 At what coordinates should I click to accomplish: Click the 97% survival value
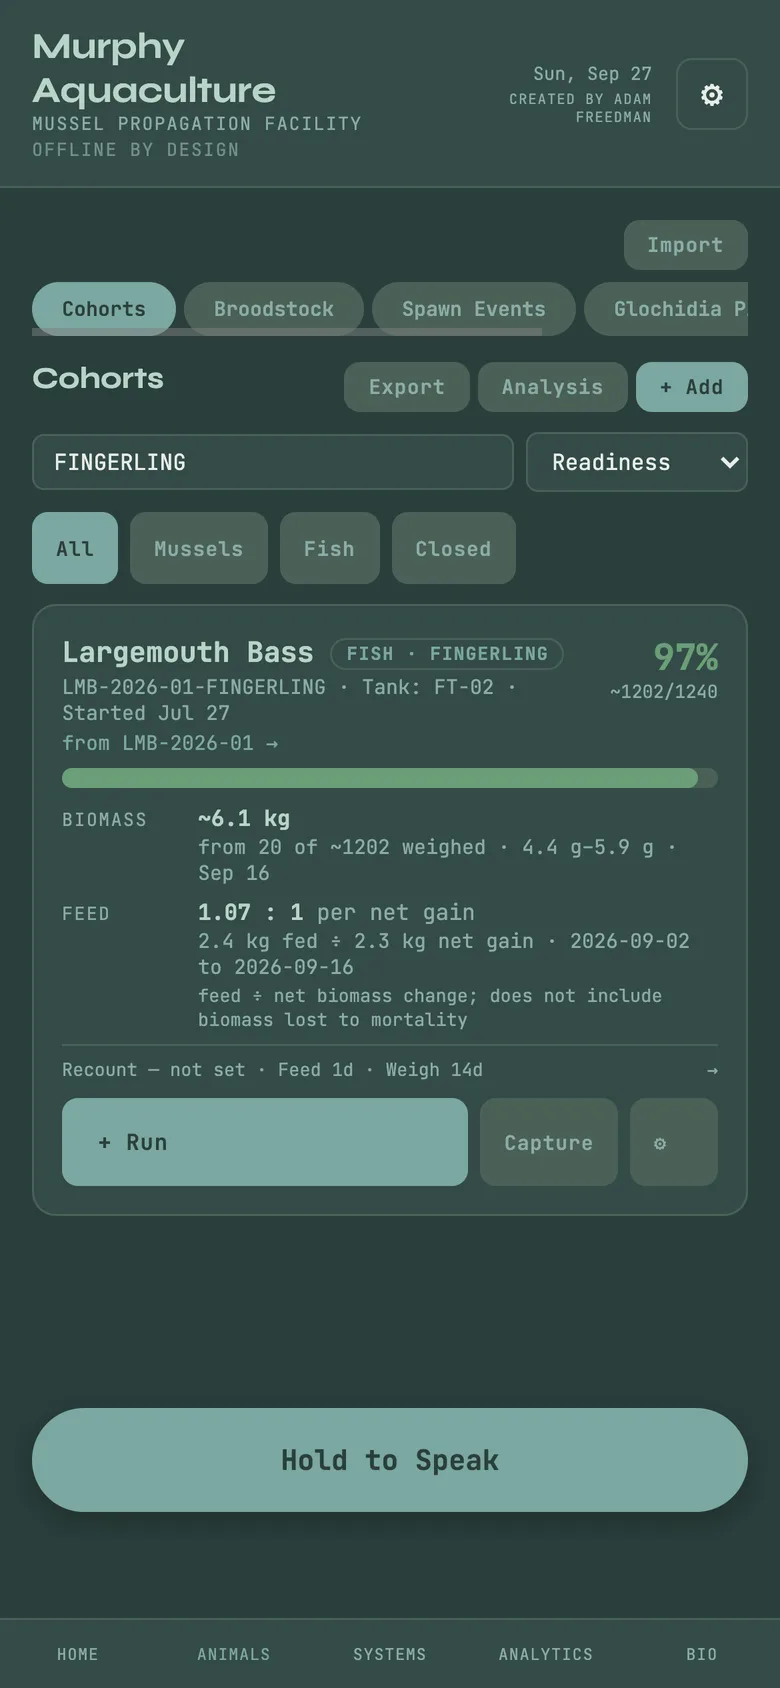click(686, 657)
